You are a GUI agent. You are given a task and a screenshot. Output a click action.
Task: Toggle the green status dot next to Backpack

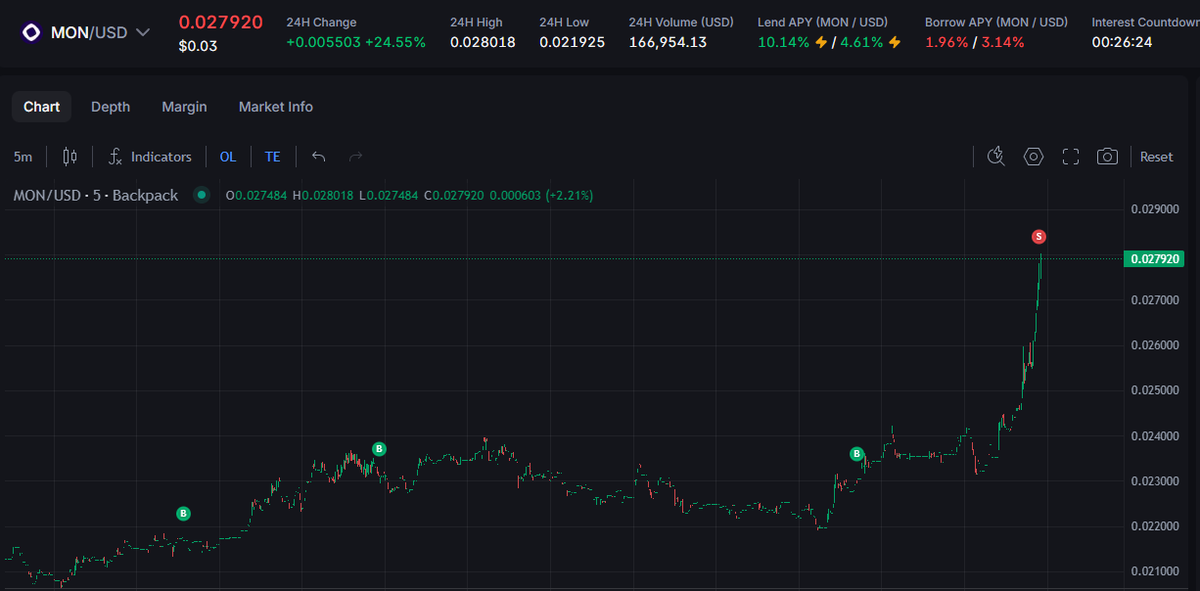click(x=202, y=195)
